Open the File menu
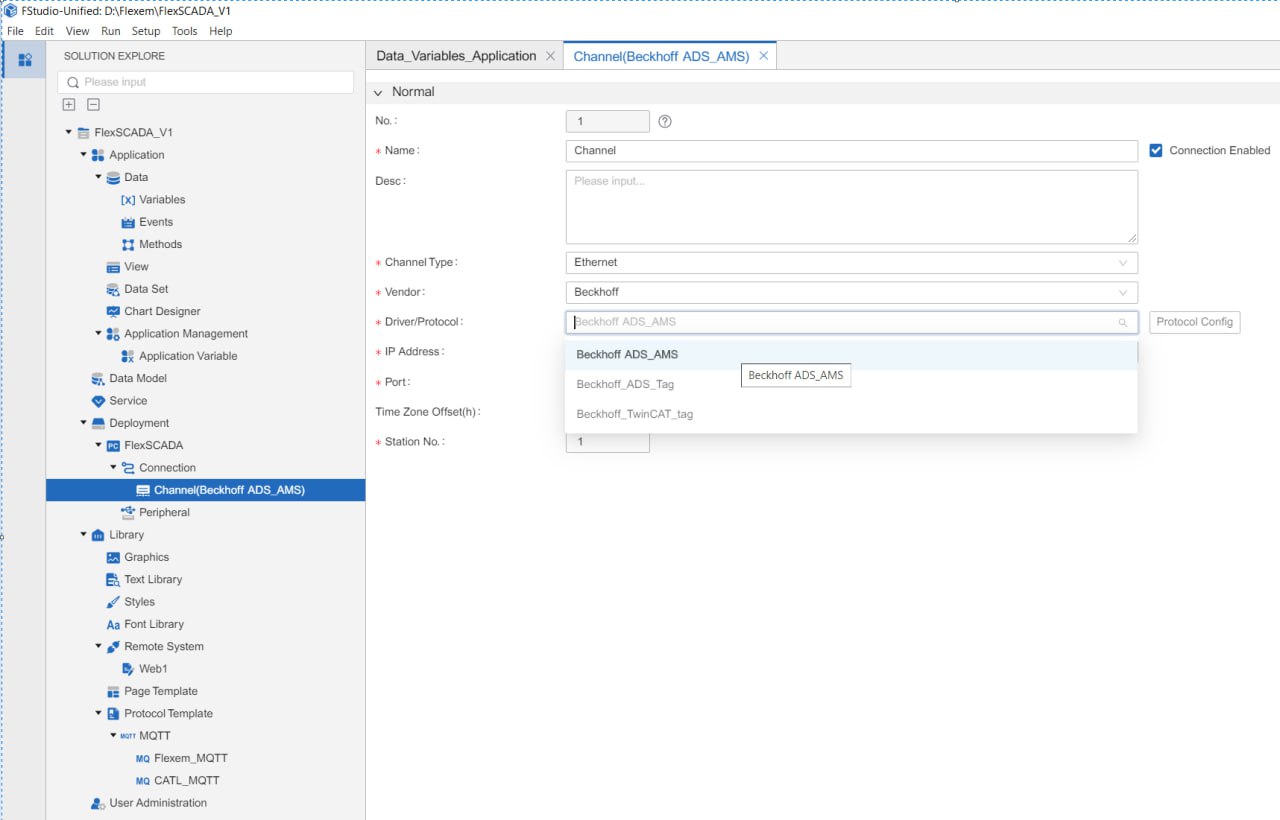This screenshot has height=820, width=1280. [x=15, y=31]
